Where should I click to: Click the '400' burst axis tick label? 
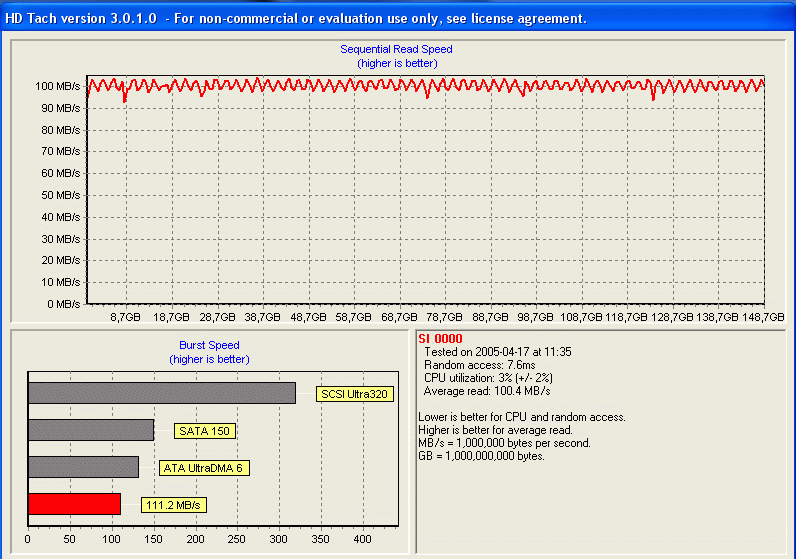point(362,539)
